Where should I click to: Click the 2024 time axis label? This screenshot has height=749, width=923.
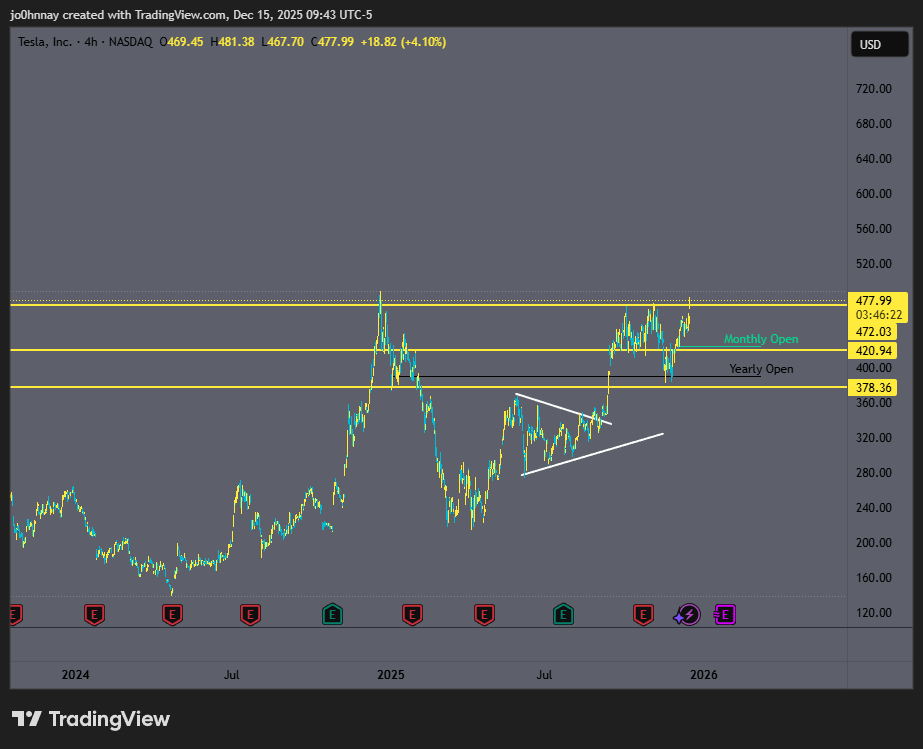[x=75, y=675]
